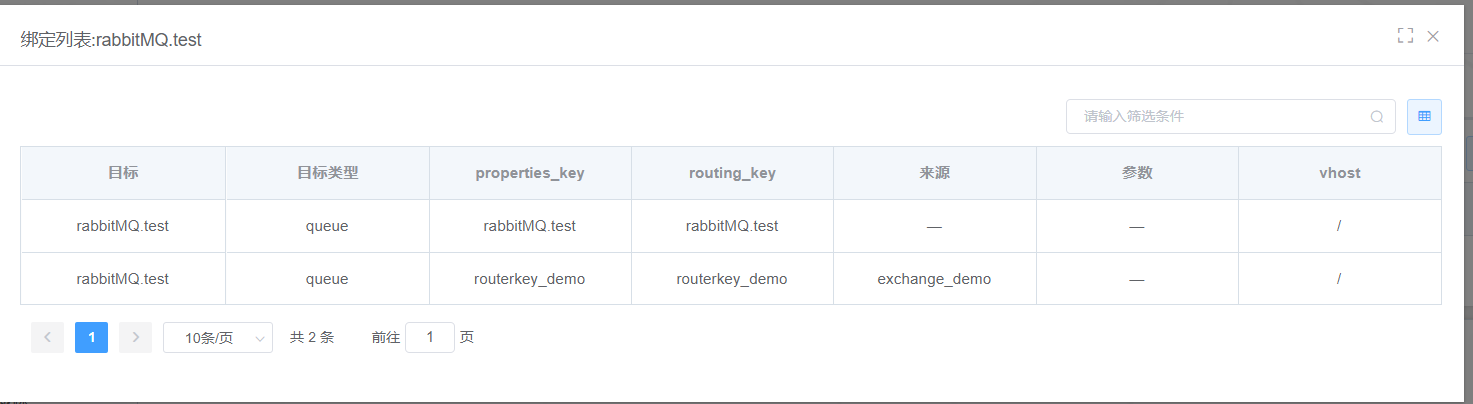The height and width of the screenshot is (404, 1473).
Task: Click the 目标类型 column header
Action: (x=327, y=173)
